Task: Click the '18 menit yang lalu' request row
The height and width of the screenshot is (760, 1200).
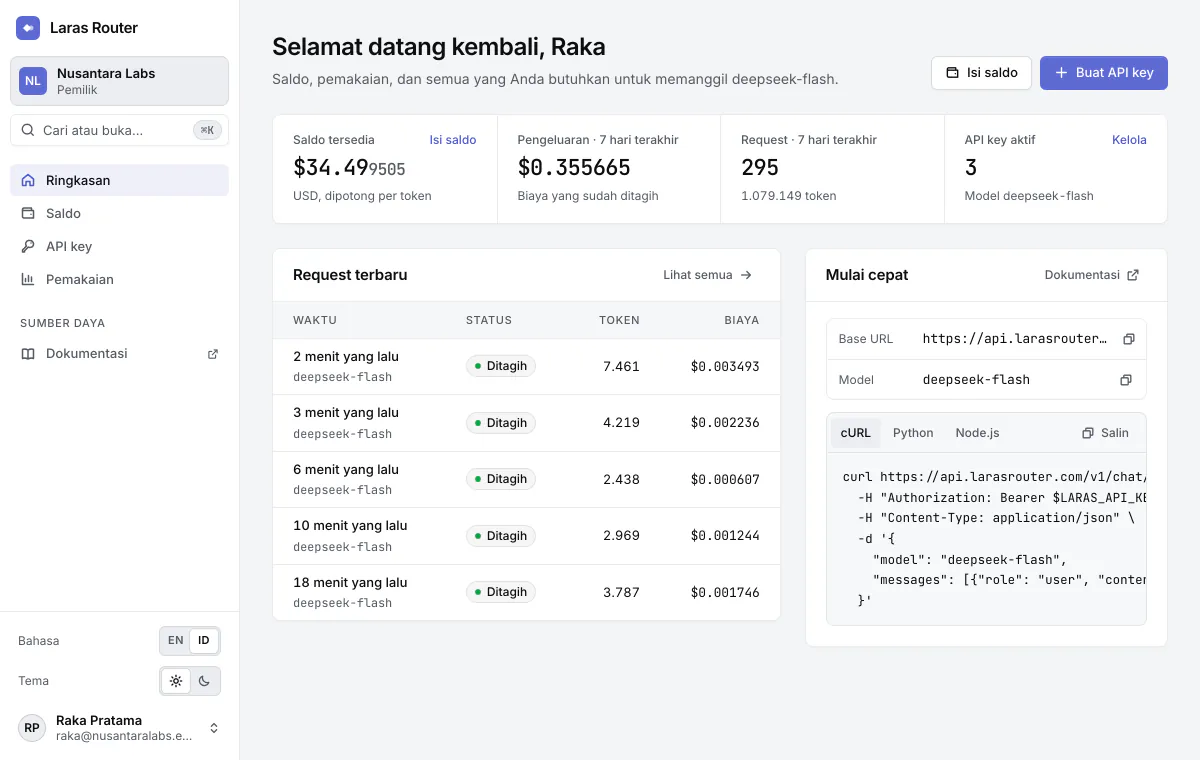Action: click(x=526, y=592)
